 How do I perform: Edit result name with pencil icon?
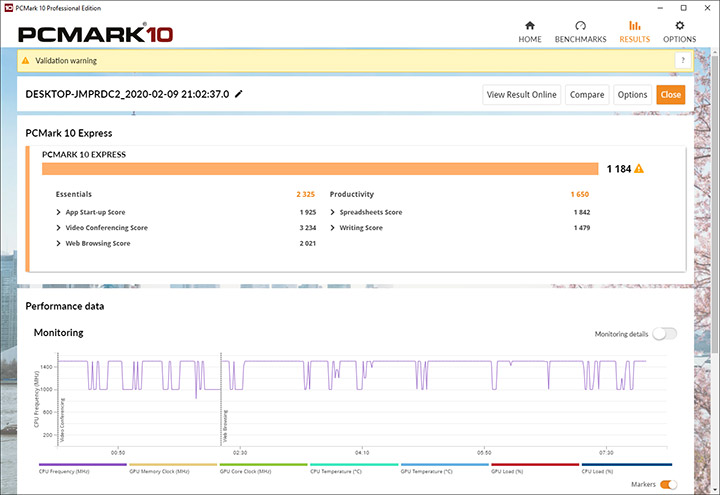pyautogui.click(x=239, y=94)
